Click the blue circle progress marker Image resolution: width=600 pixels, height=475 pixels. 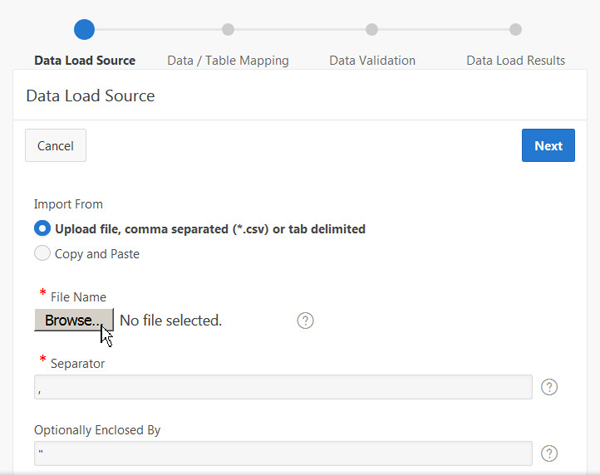[x=85, y=29]
